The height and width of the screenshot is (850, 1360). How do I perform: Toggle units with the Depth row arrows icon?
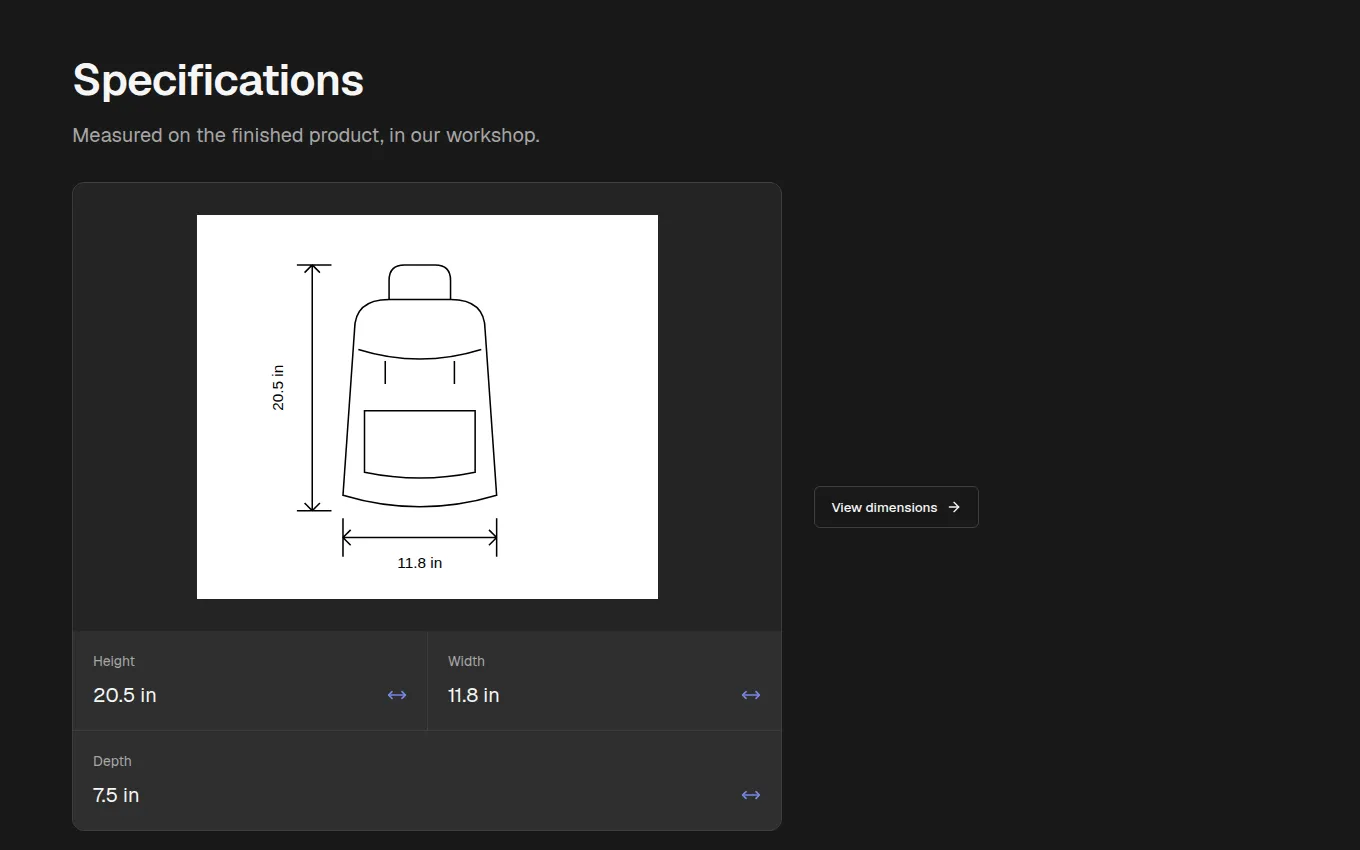pyautogui.click(x=751, y=795)
